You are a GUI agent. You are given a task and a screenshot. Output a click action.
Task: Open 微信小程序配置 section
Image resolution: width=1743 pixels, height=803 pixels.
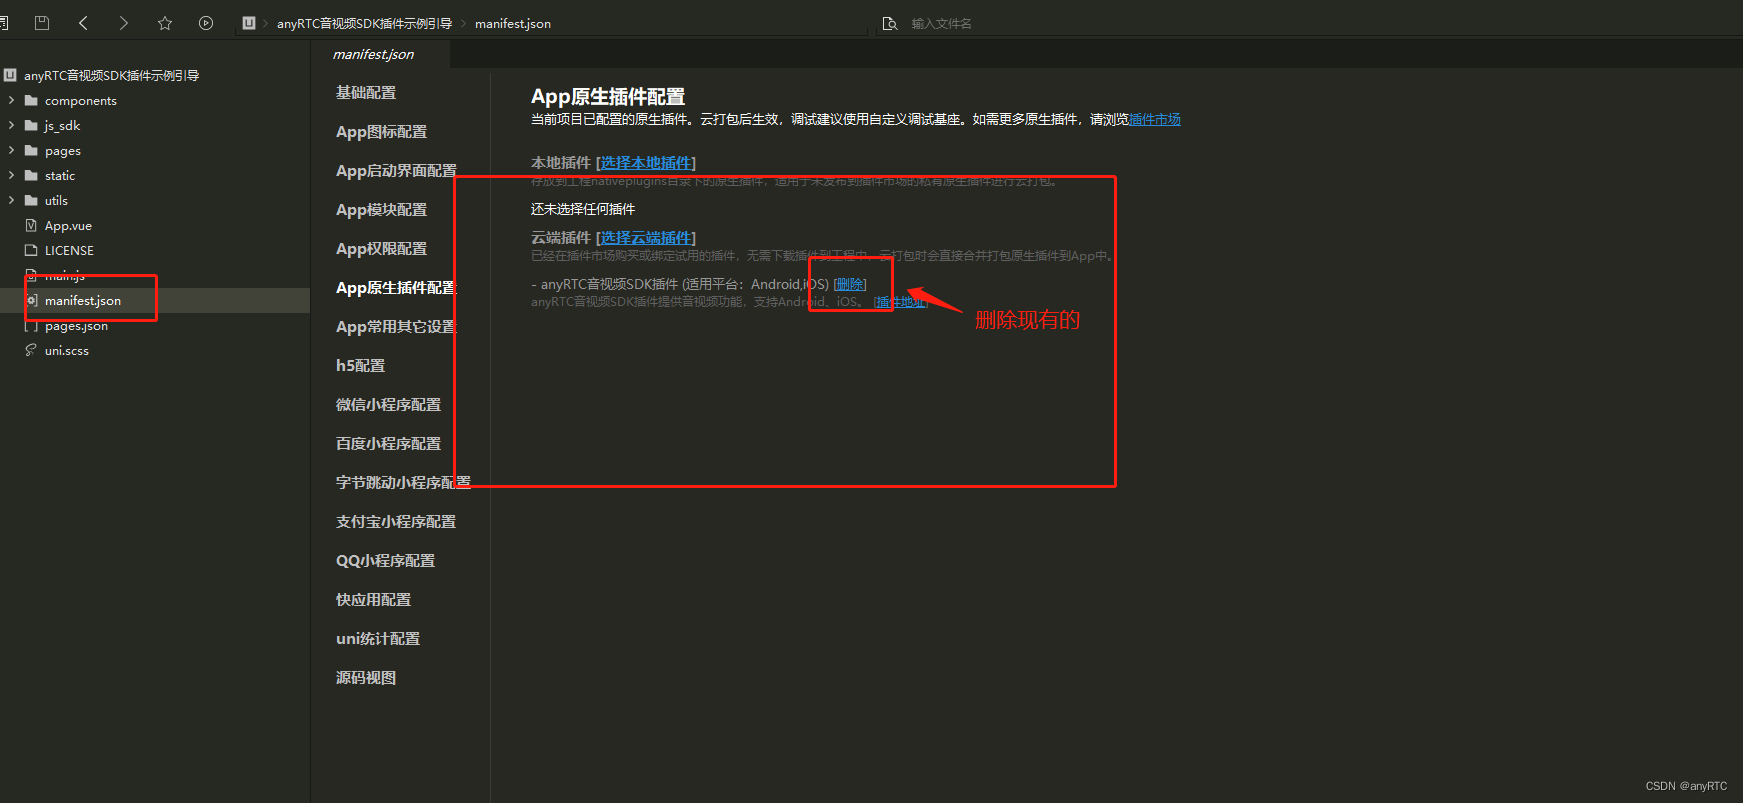tap(388, 404)
